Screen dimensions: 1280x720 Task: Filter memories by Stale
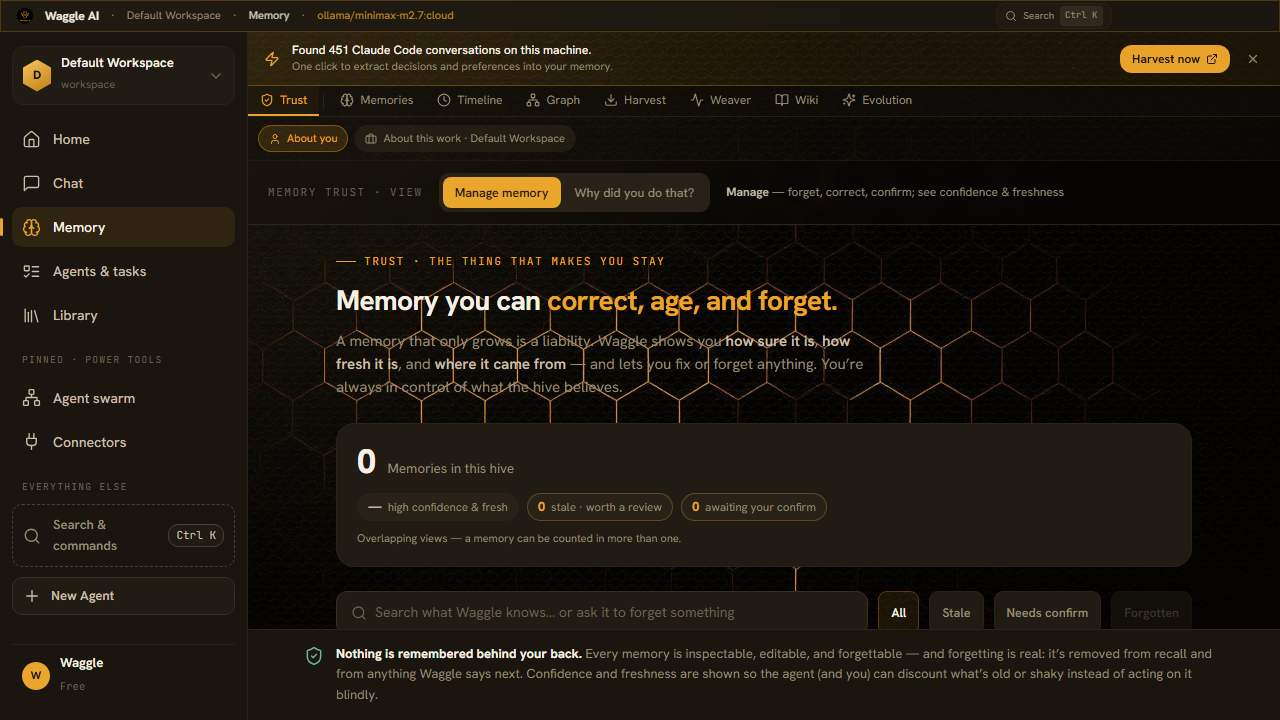956,613
